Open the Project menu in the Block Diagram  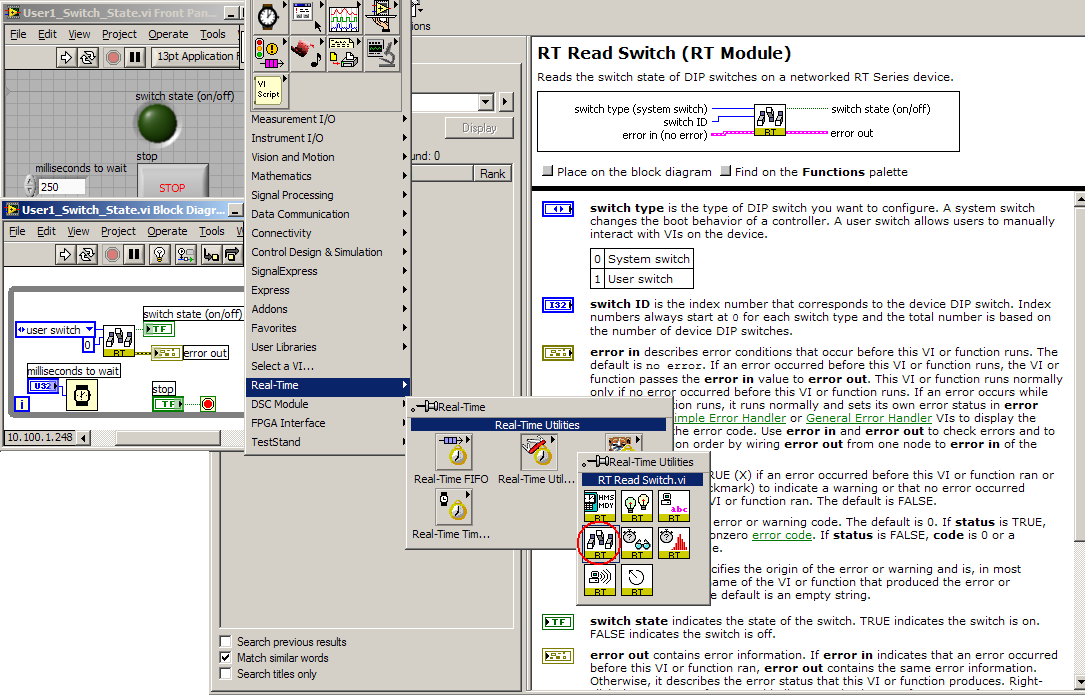119,231
